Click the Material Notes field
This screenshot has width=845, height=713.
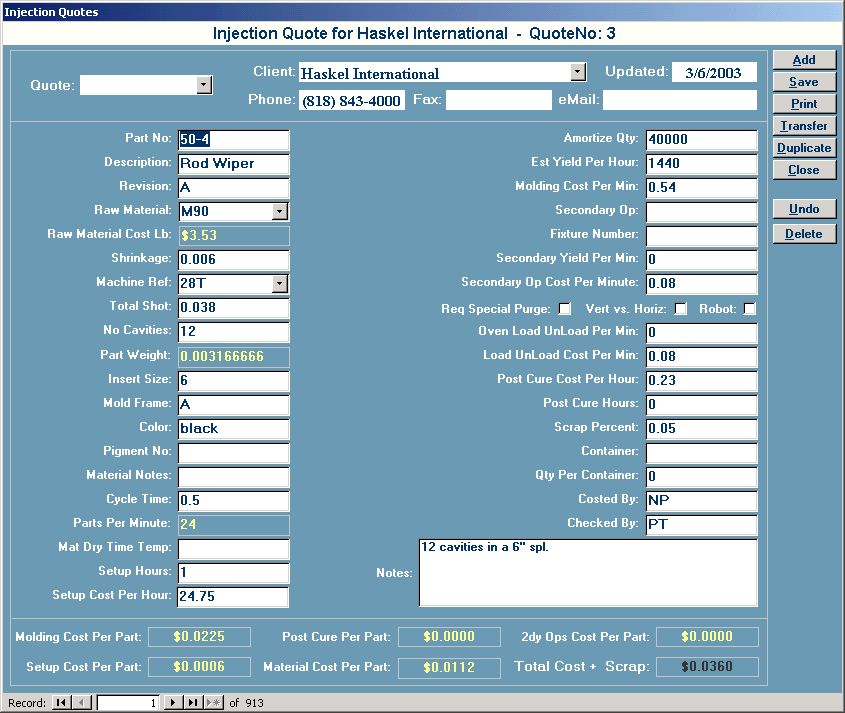pyautogui.click(x=233, y=476)
